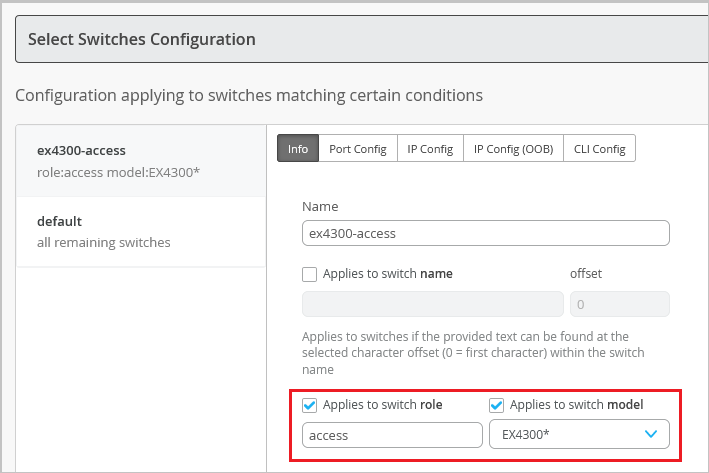Click the switch role field containing access
This screenshot has width=709, height=473.
[x=392, y=435]
